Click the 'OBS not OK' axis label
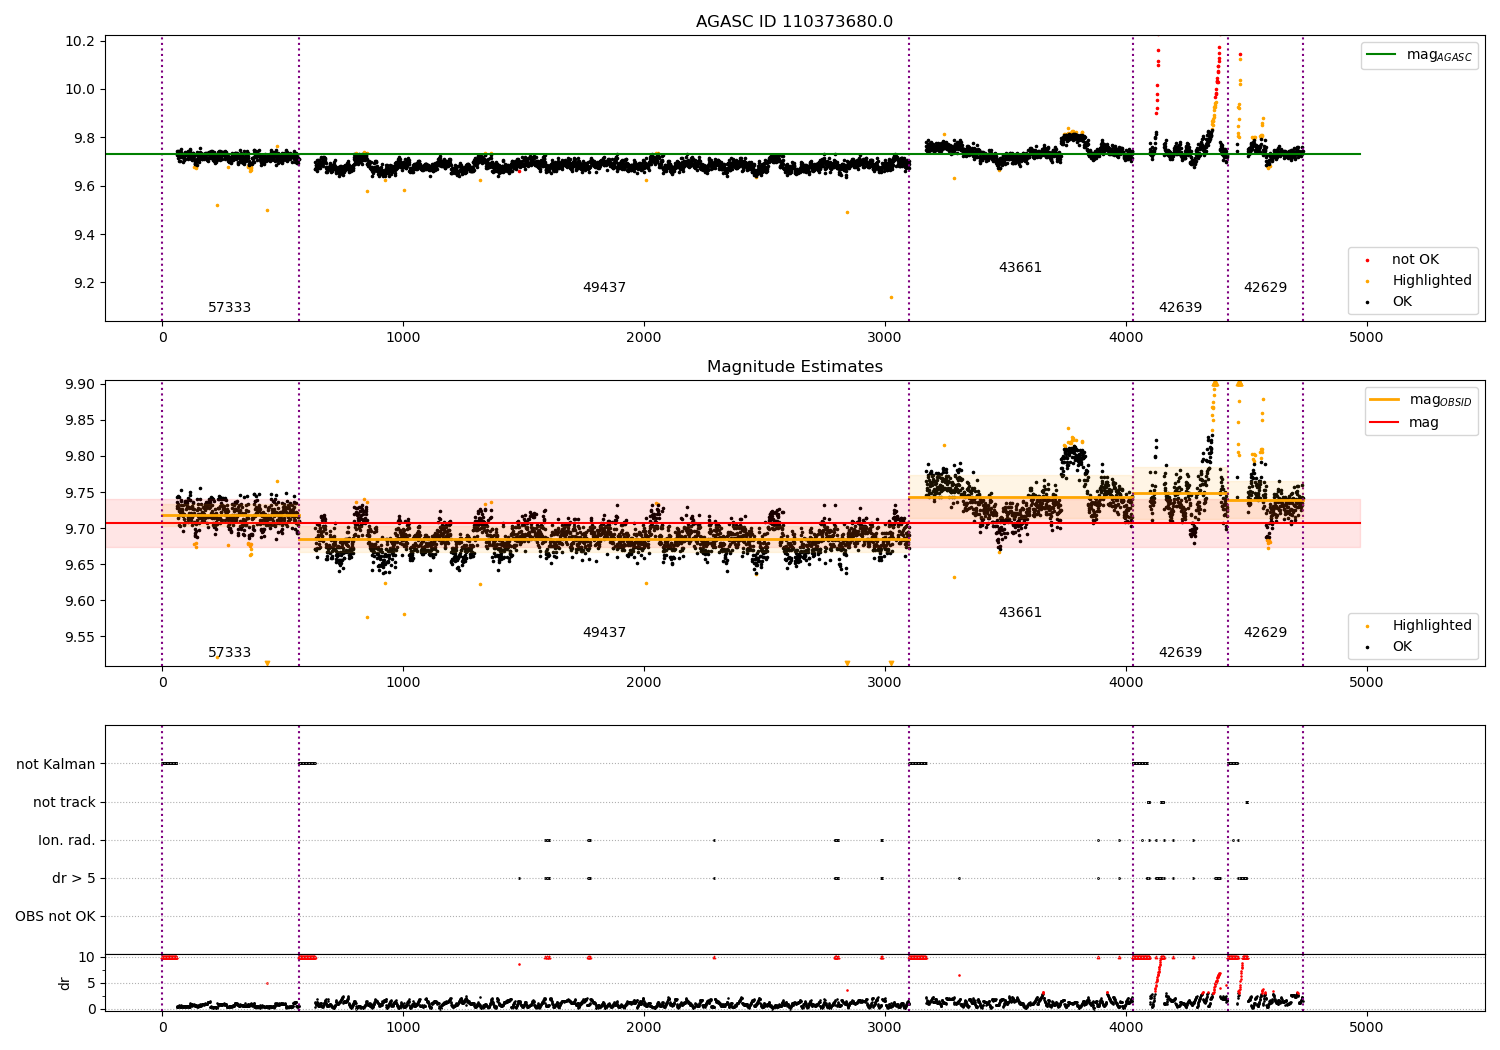Image resolution: width=1500 pixels, height=1050 pixels. click(55, 916)
